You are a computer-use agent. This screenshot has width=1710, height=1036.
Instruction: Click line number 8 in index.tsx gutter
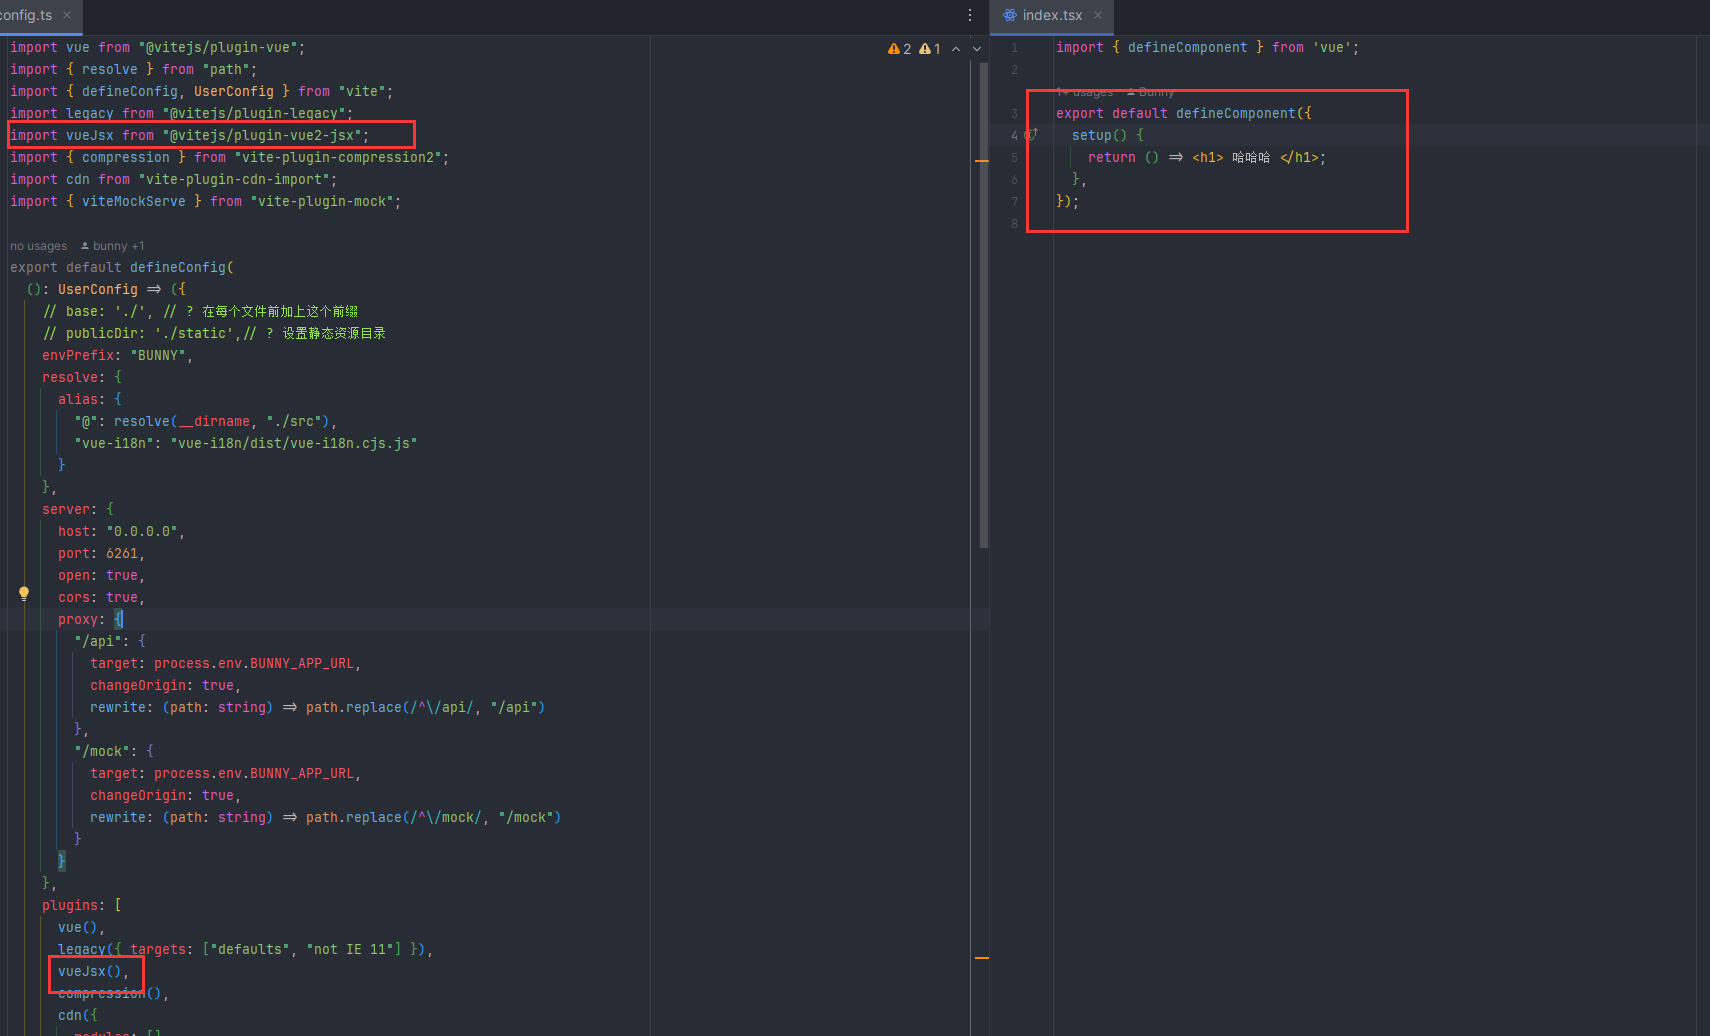1014,224
